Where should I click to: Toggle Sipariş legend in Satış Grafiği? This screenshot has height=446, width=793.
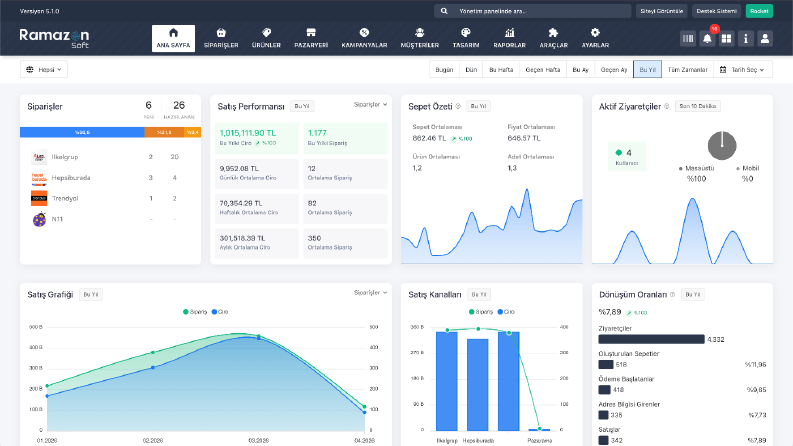tap(195, 312)
